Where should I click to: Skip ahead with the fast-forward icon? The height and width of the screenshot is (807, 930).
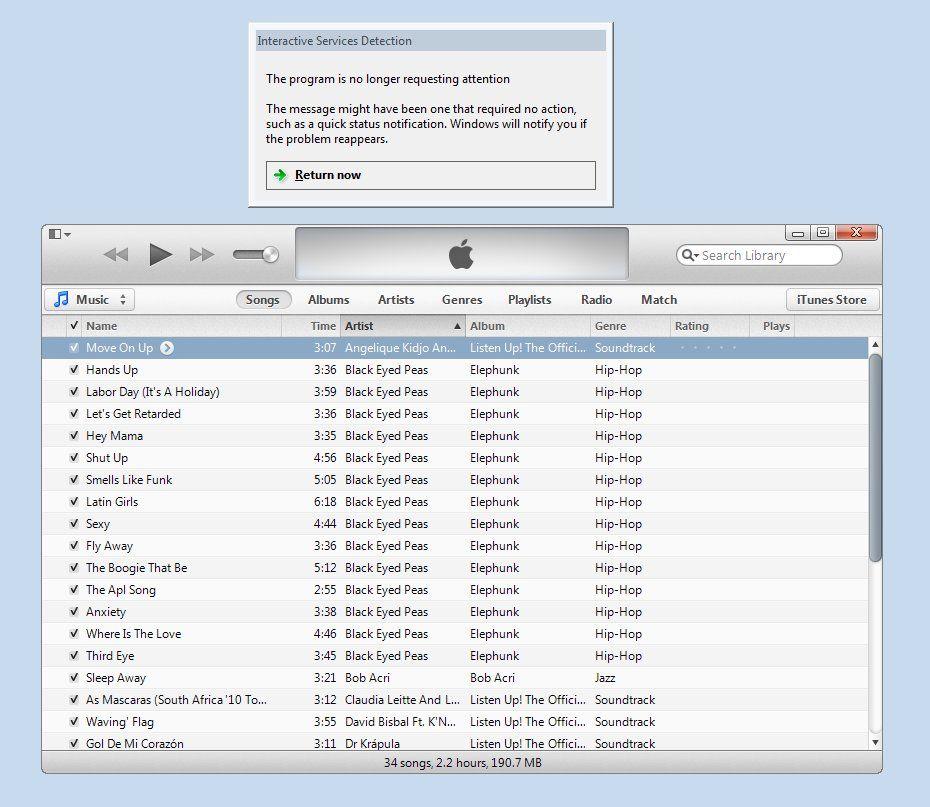[202, 255]
